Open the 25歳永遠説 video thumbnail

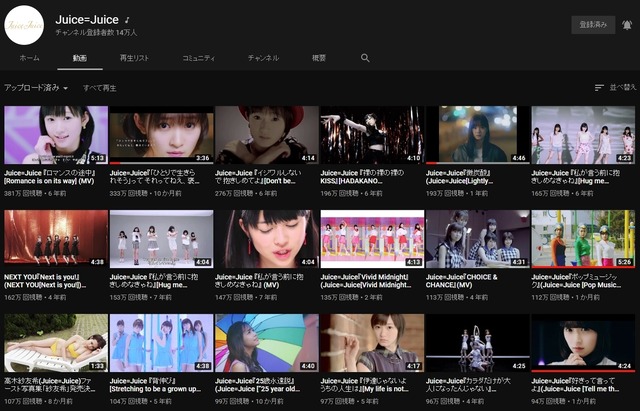point(267,343)
